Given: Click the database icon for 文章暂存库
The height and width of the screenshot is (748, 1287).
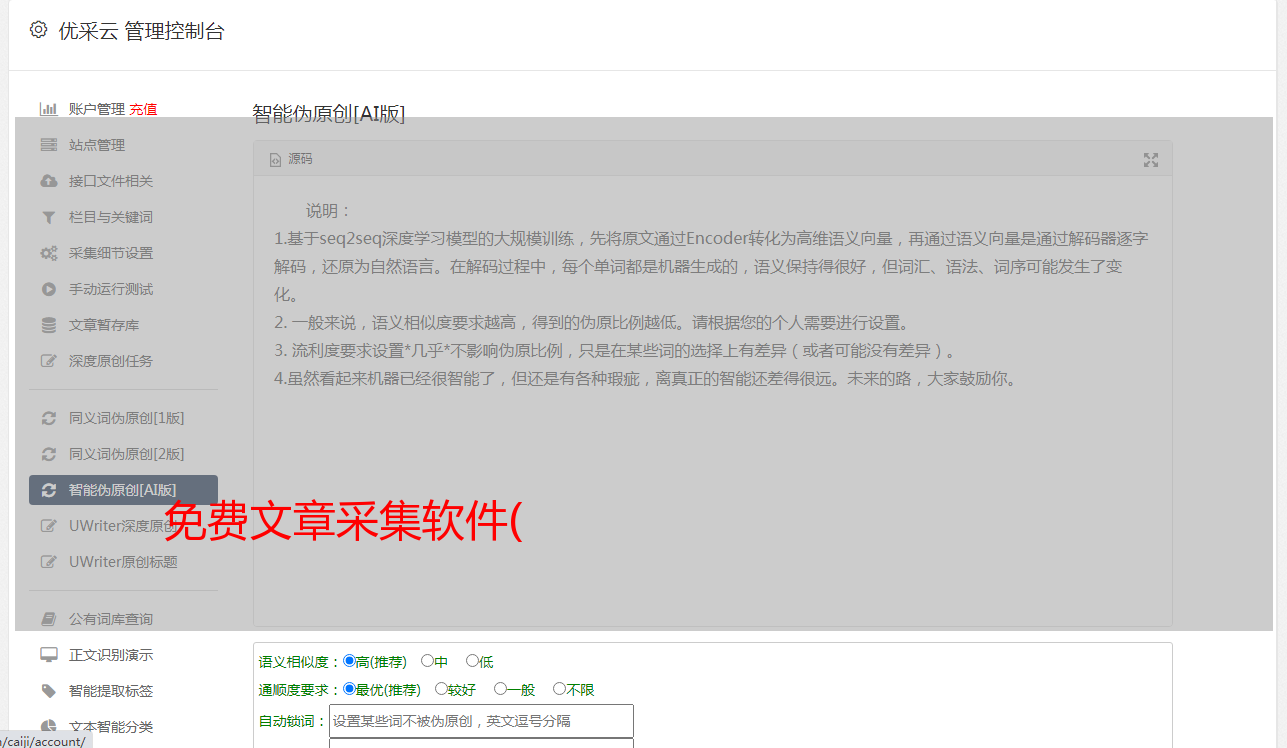Looking at the screenshot, I should [x=48, y=325].
